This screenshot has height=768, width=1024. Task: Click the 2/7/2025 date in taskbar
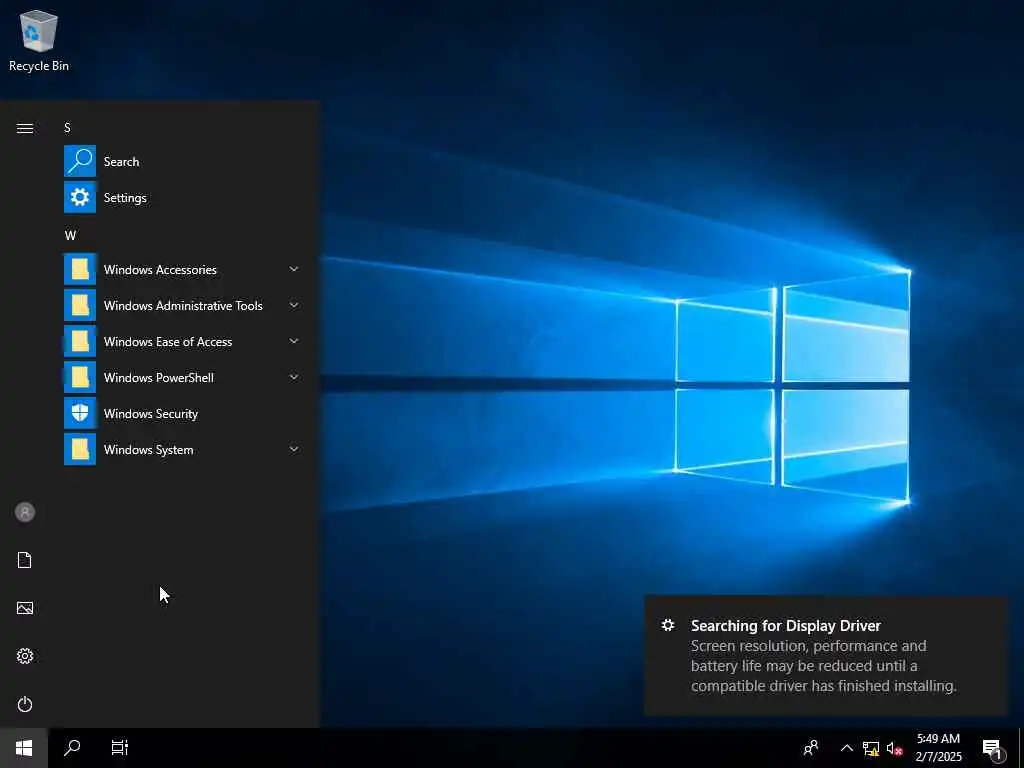click(x=938, y=757)
